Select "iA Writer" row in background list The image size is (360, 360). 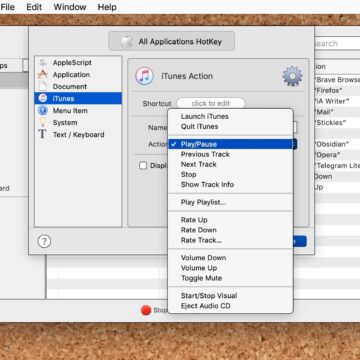click(x=337, y=101)
